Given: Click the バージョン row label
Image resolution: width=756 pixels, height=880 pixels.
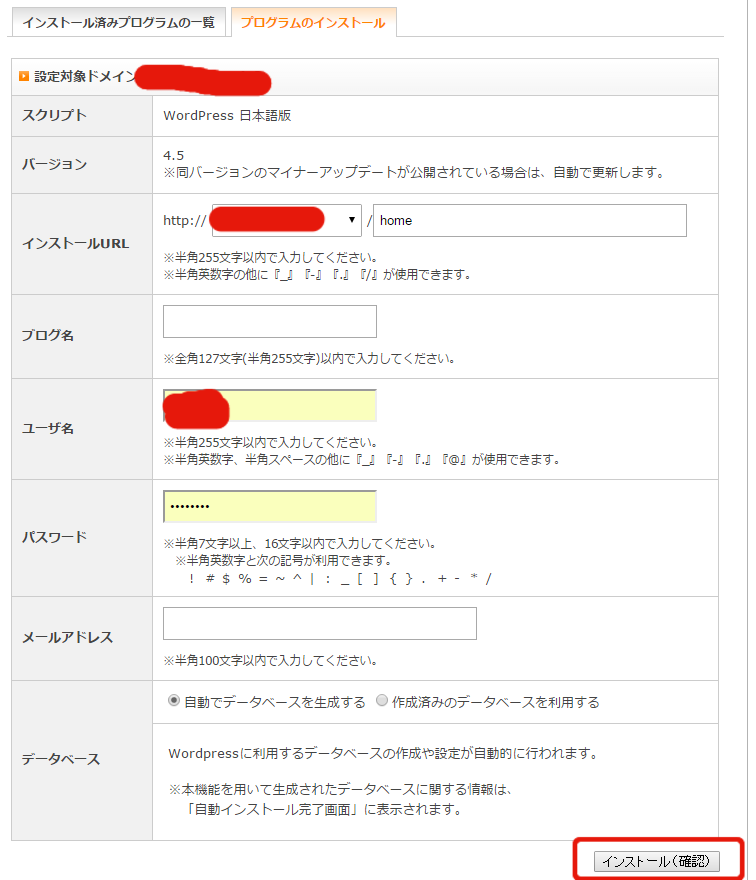Looking at the screenshot, I should pyautogui.click(x=54, y=164).
